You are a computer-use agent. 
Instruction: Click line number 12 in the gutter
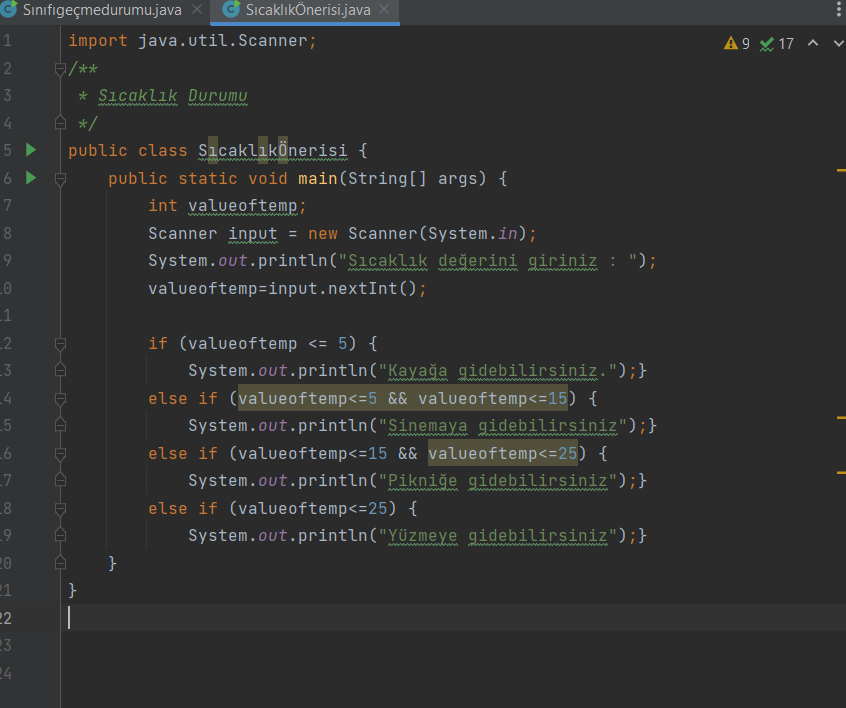tap(10, 343)
